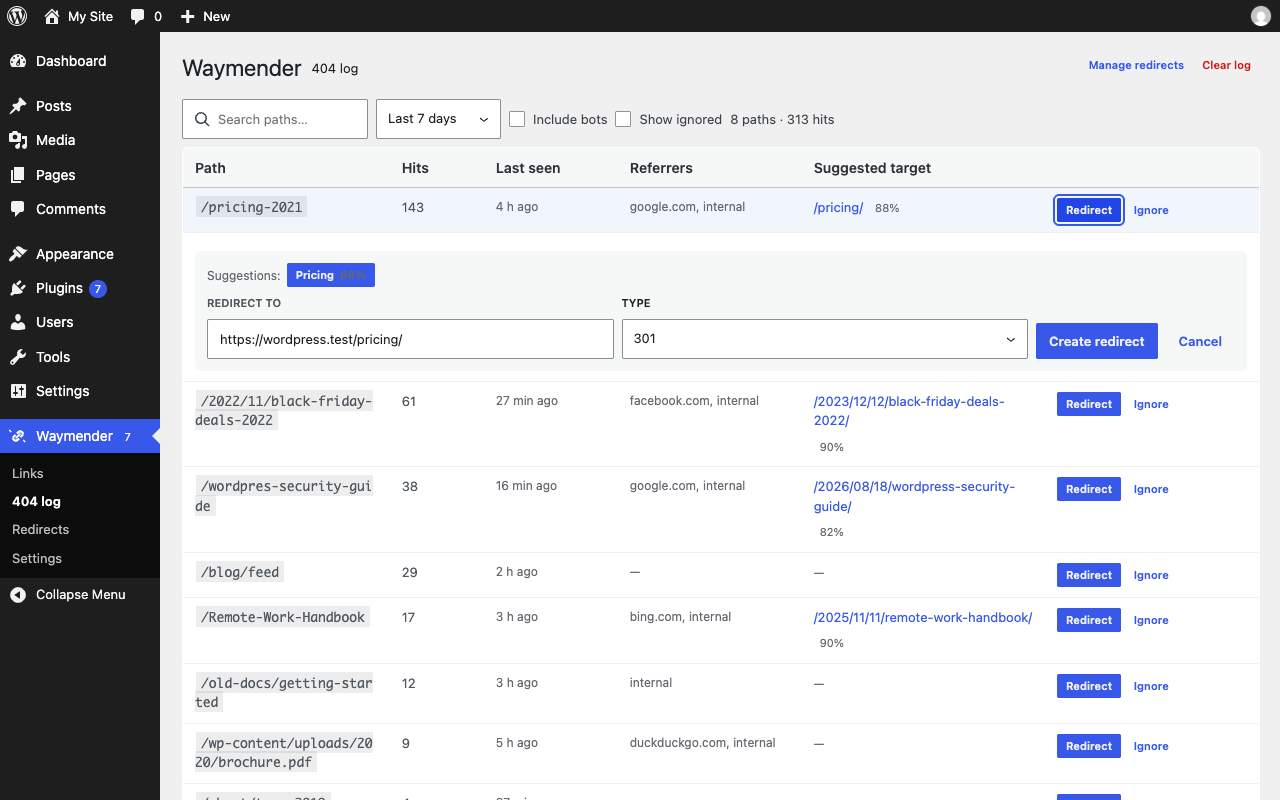Click the Posts pin icon
Viewport: 1280px width, 800px height.
[18, 106]
